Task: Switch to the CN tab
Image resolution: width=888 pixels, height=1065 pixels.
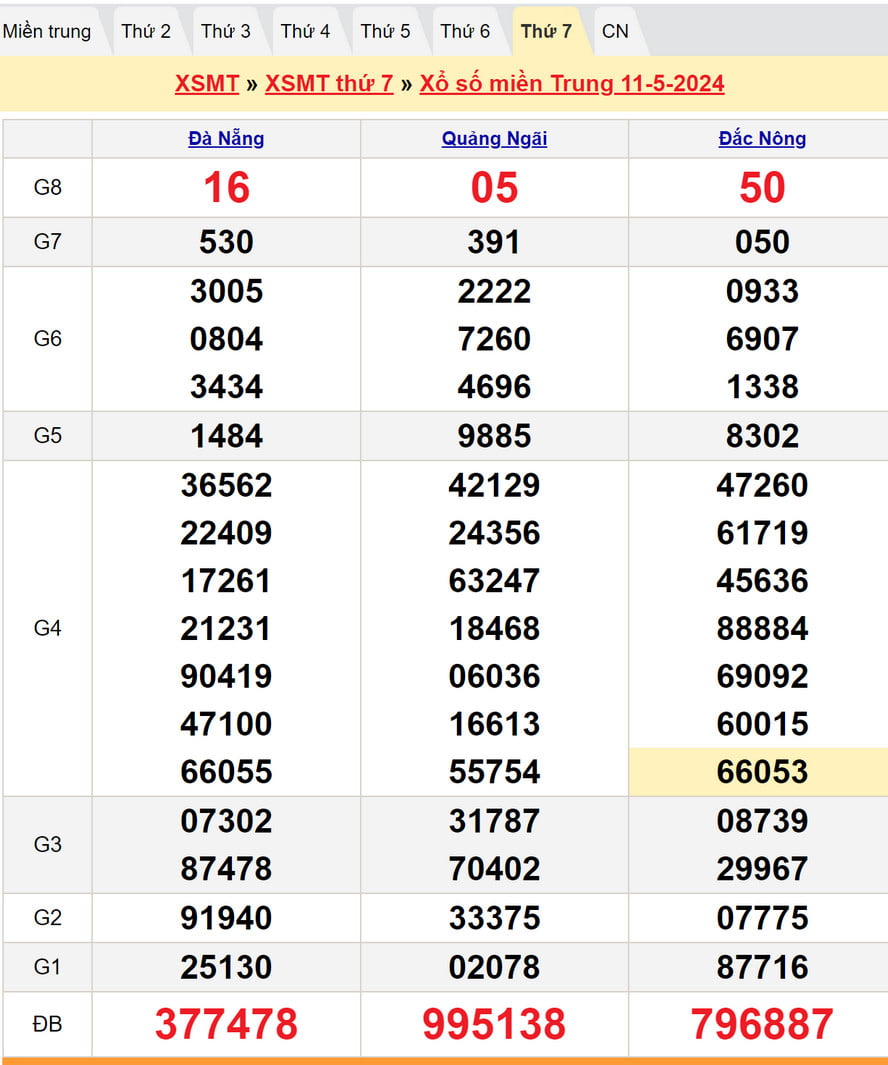Action: (x=615, y=31)
